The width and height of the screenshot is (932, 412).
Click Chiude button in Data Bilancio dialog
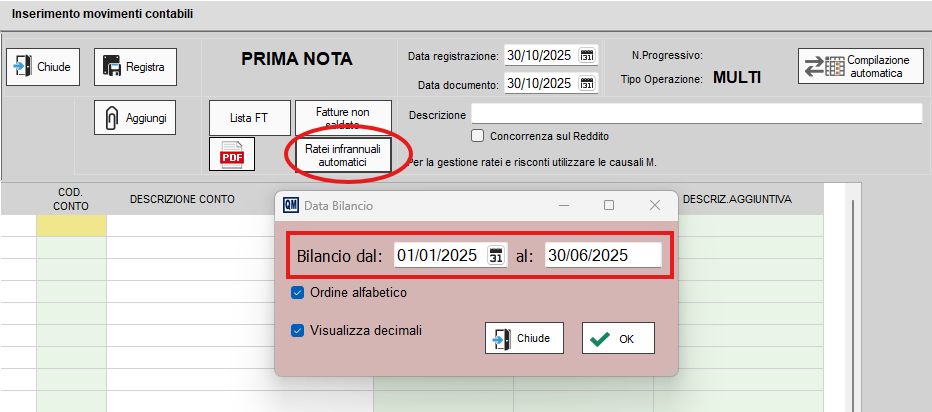pyautogui.click(x=524, y=338)
